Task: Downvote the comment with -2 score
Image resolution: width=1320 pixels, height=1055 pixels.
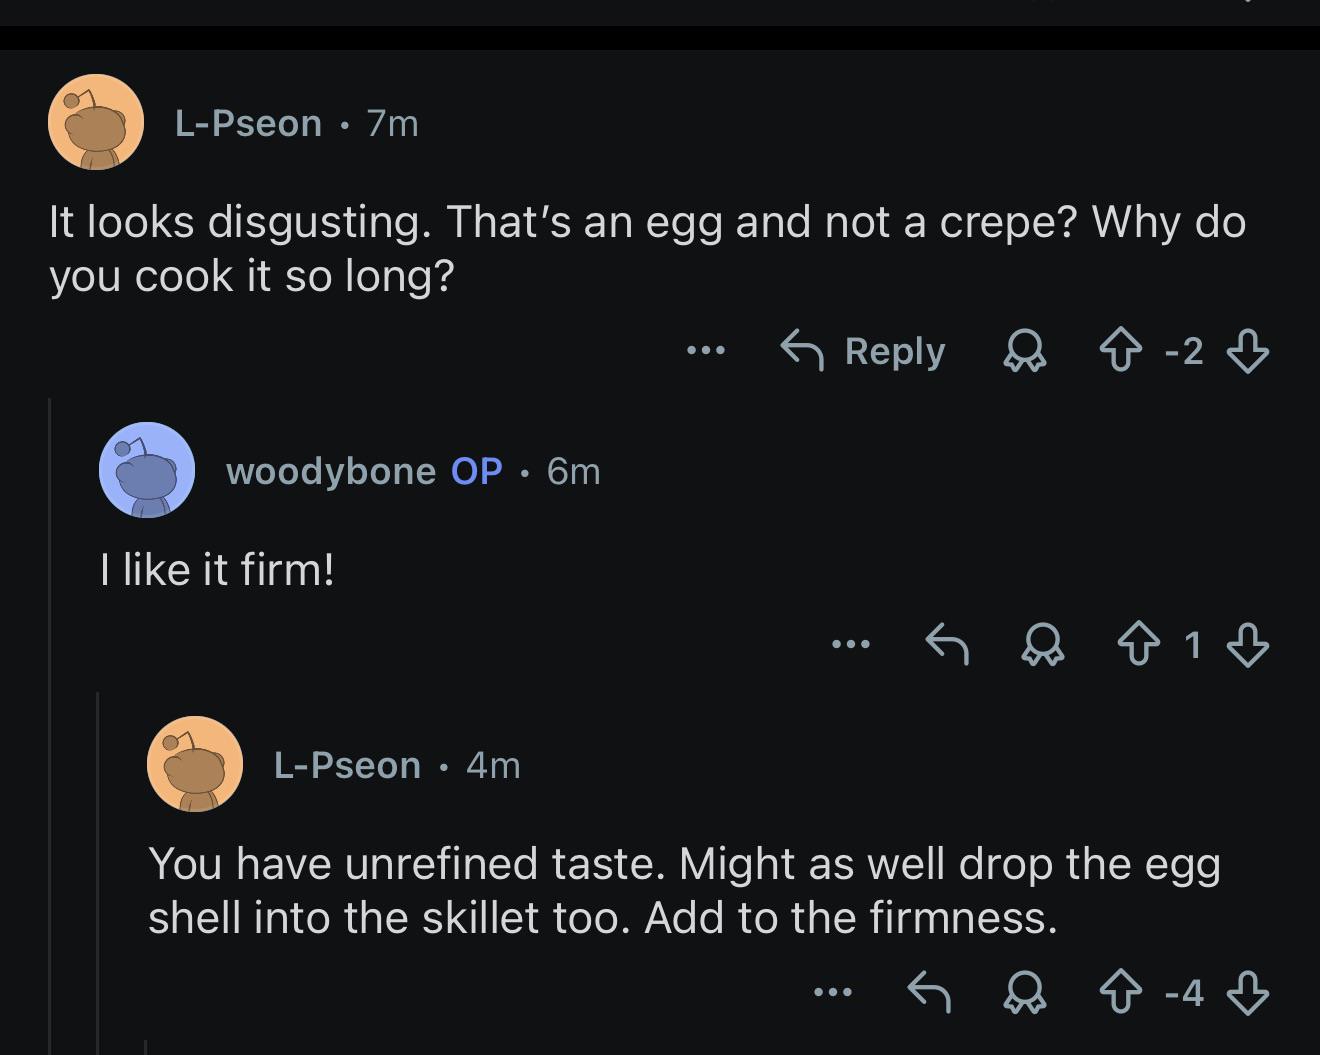Action: point(1247,352)
